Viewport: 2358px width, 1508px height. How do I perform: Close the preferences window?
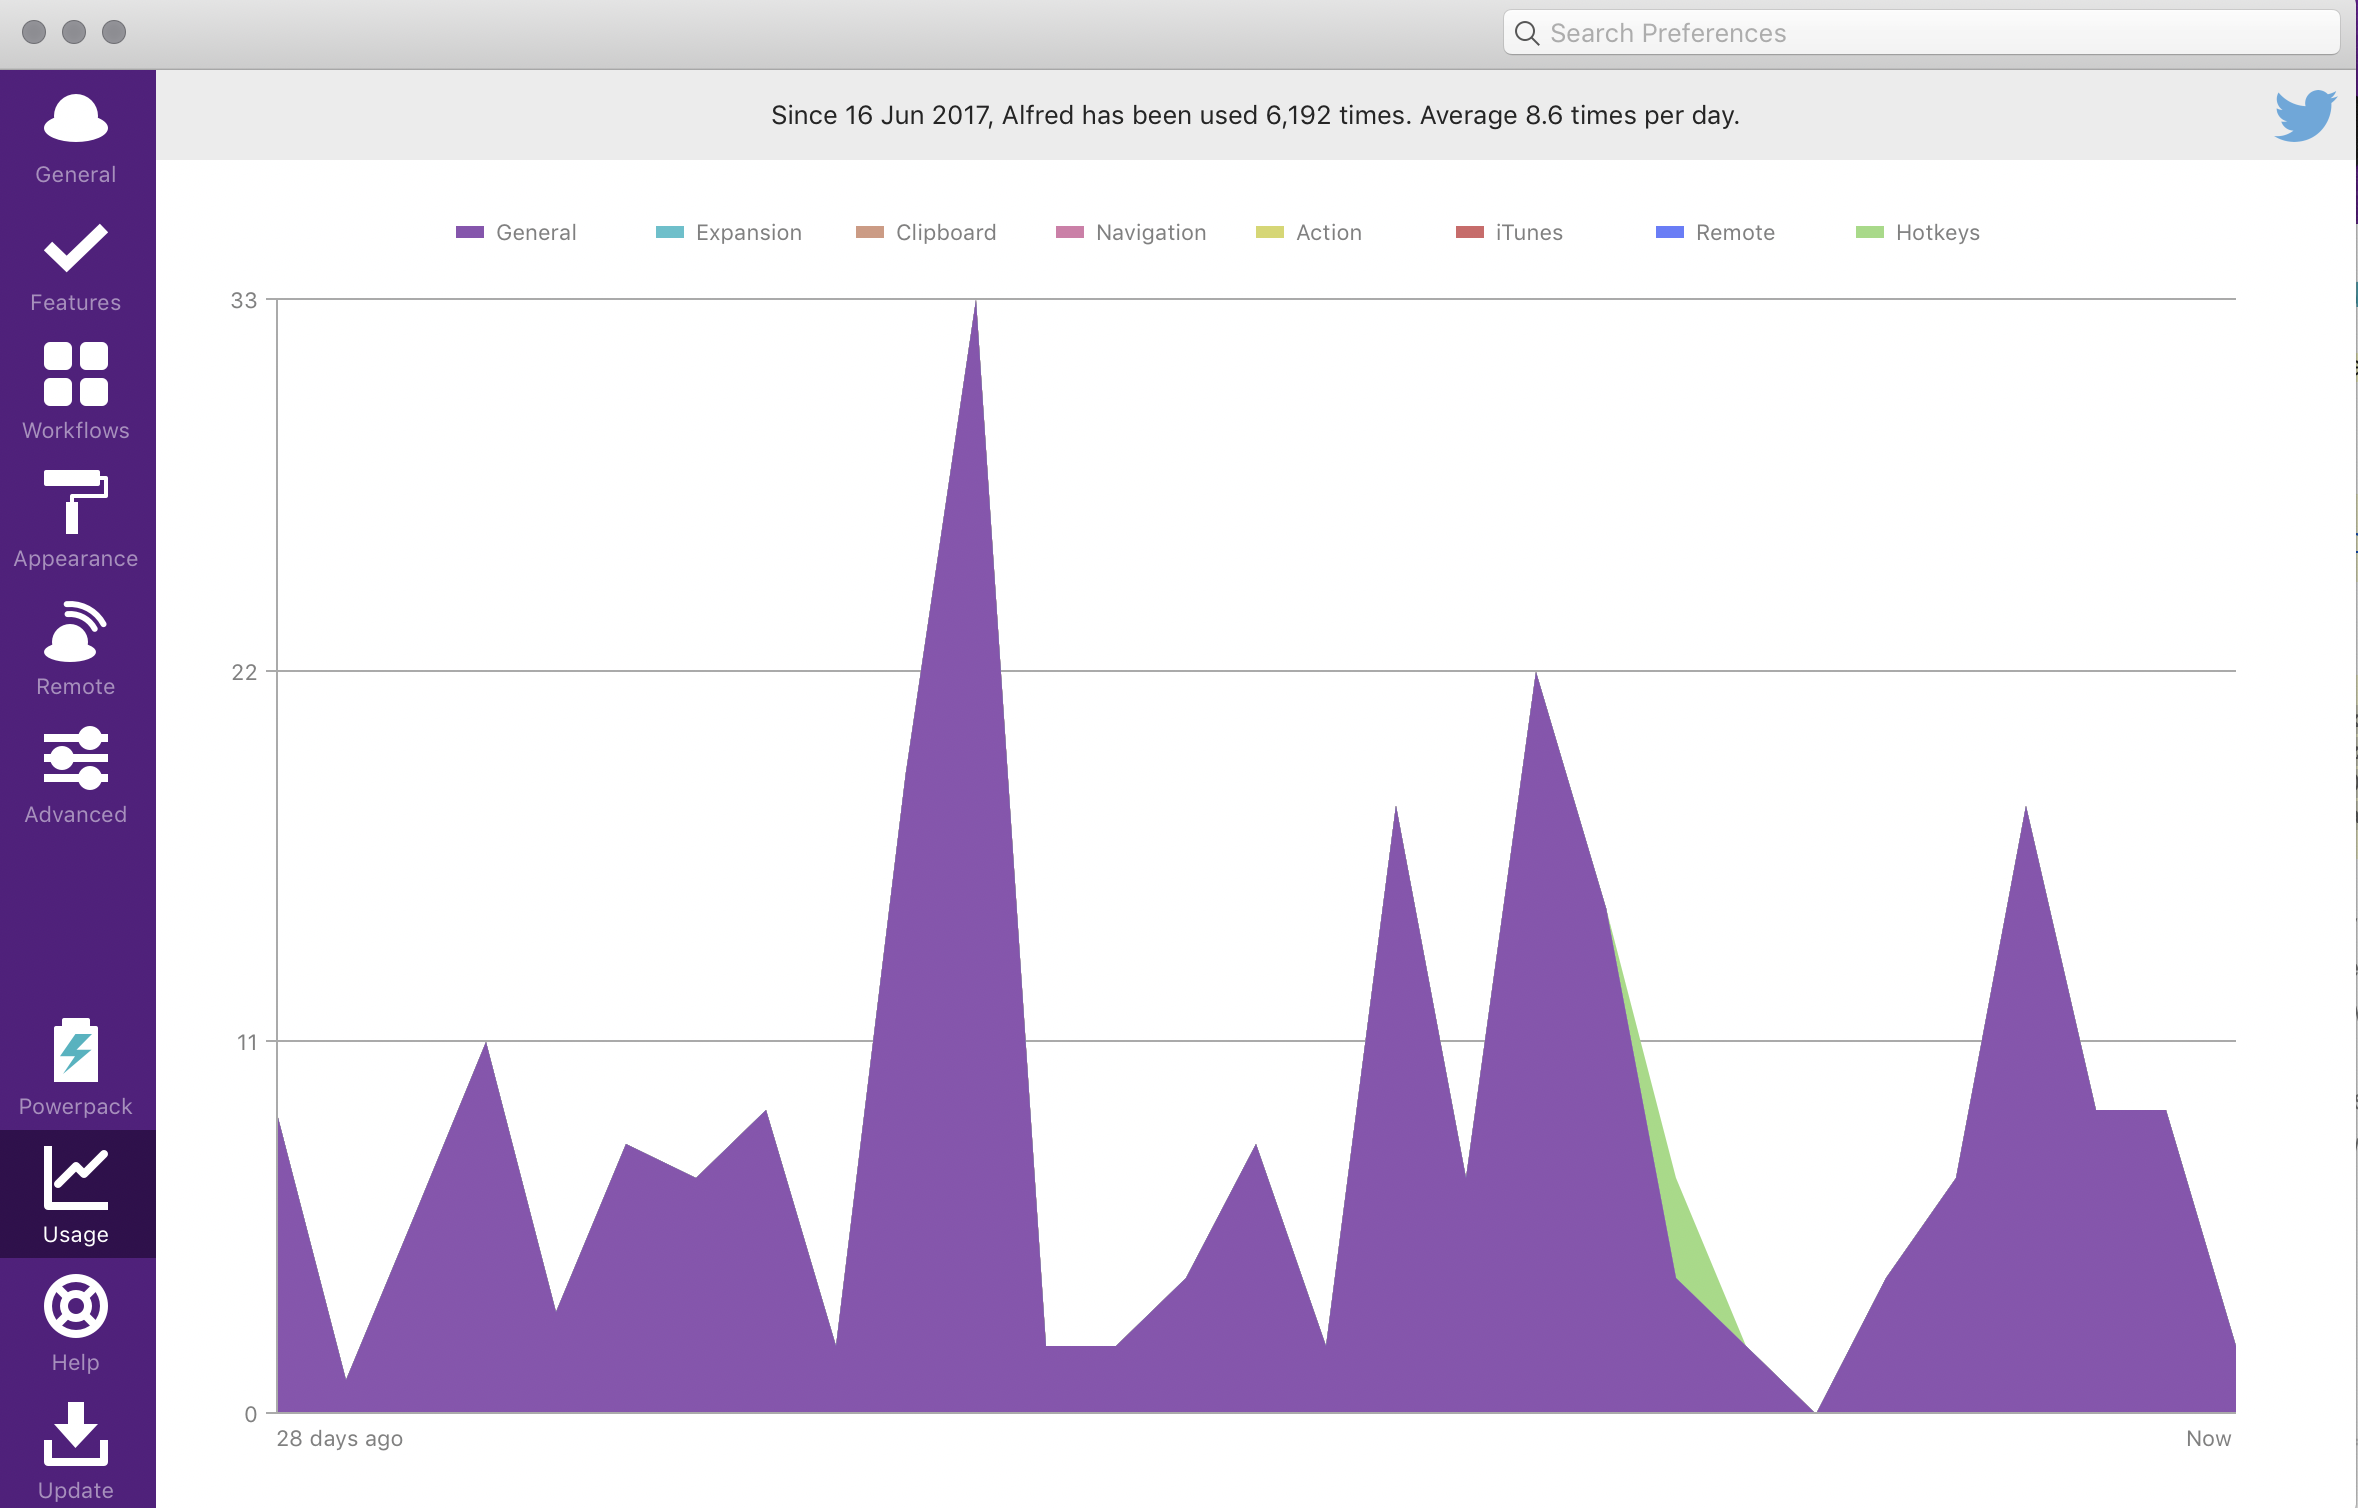[34, 32]
